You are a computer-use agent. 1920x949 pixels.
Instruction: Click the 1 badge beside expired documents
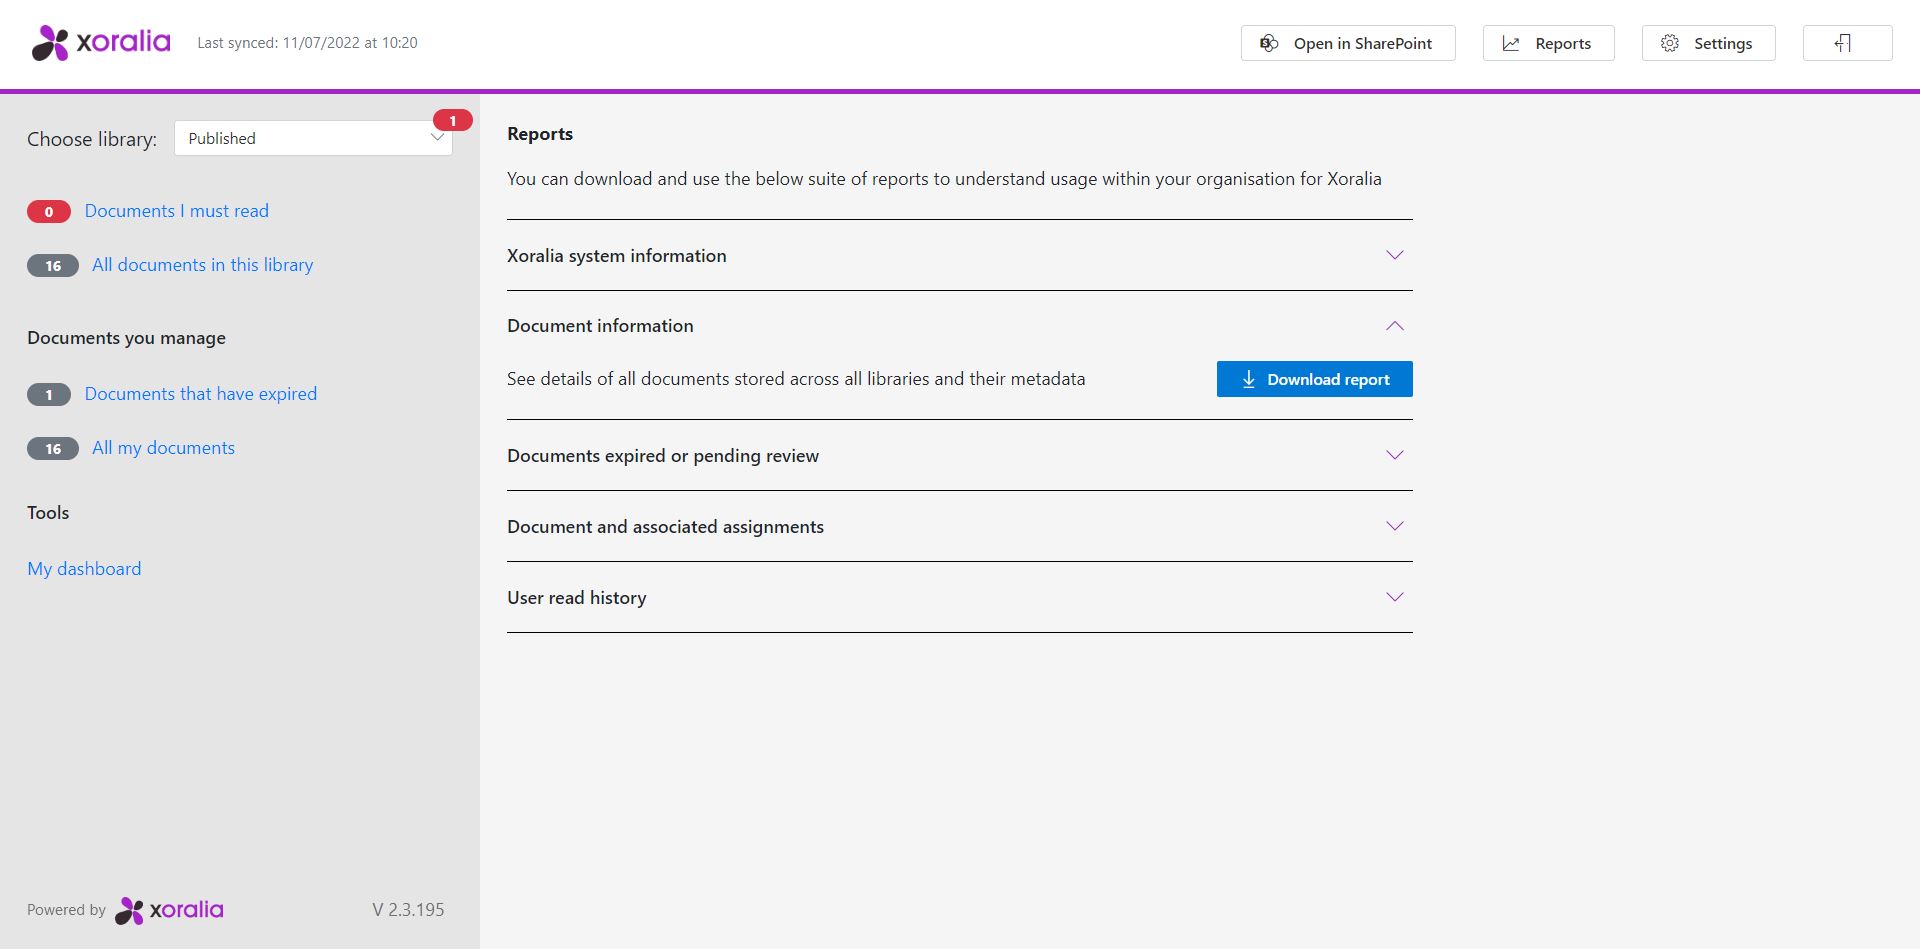pyautogui.click(x=49, y=395)
